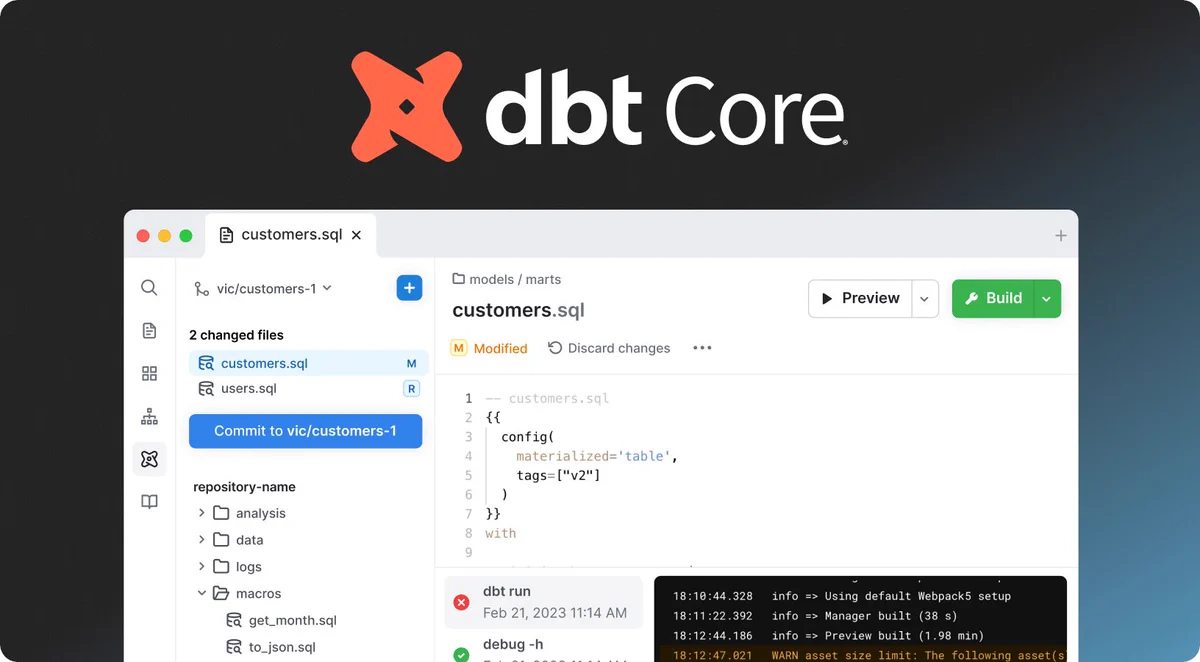Click the Preview built (1.98 min) log line
The width and height of the screenshot is (1200, 662).
pyautogui.click(x=828, y=636)
